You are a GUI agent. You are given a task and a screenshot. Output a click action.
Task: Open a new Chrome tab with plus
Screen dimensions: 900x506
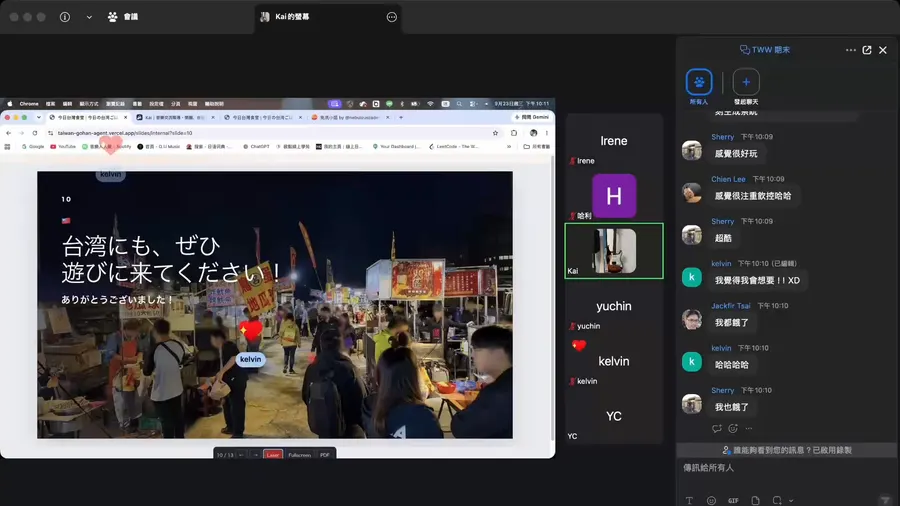(401, 117)
